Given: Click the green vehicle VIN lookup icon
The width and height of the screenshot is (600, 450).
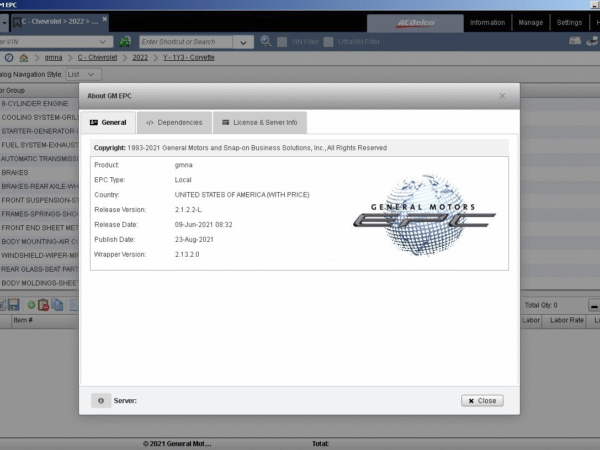Looking at the screenshot, I should click(x=125, y=41).
